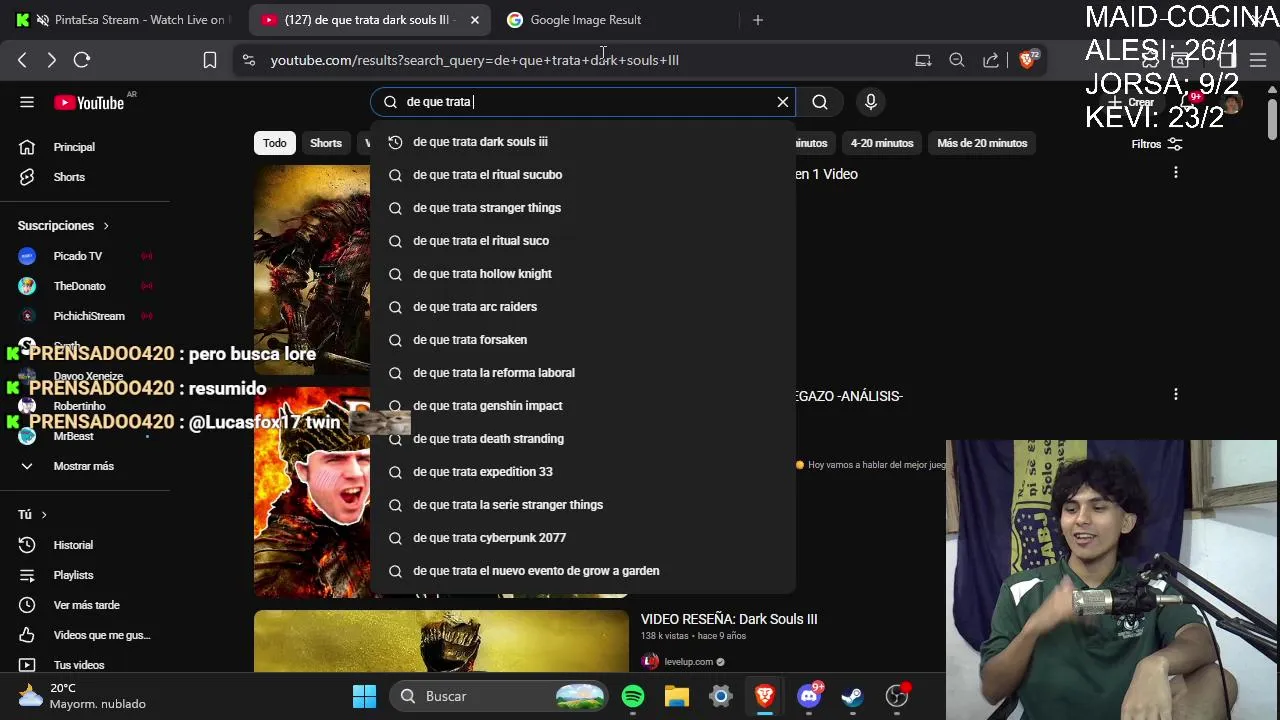Viewport: 1280px width, 720px height.
Task: Select suggestion "de que trata stranger things"
Action: (x=583, y=208)
